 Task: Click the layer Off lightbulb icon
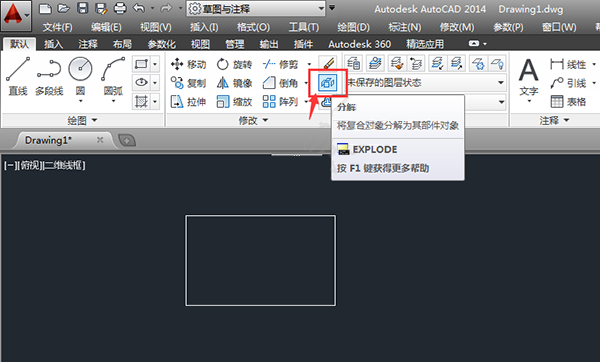(497, 64)
